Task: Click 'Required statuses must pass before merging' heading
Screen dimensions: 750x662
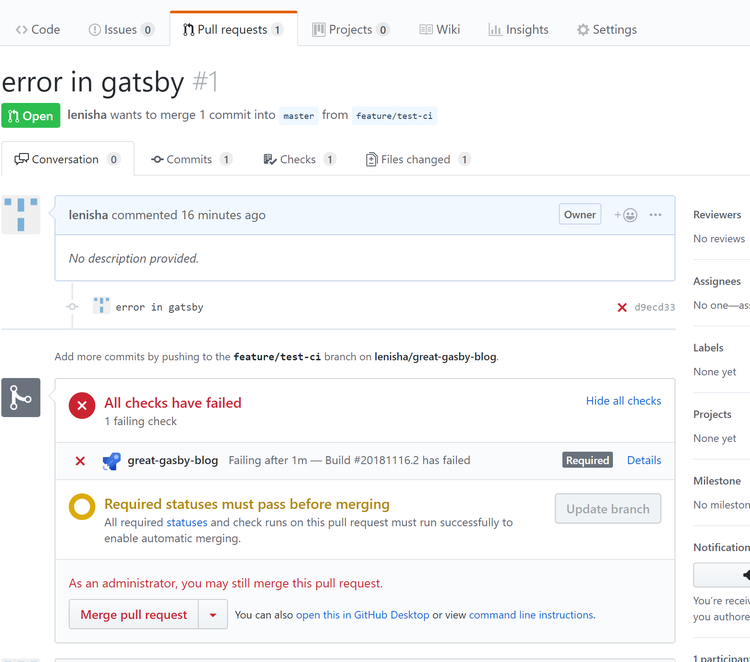Action: (x=247, y=504)
